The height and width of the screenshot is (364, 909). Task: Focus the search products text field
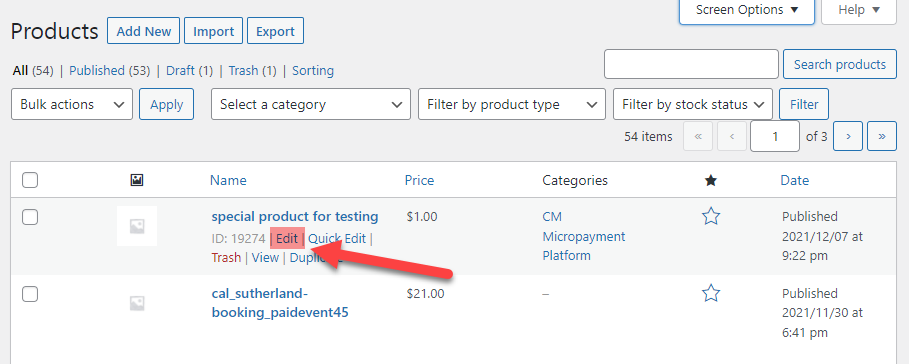click(691, 64)
